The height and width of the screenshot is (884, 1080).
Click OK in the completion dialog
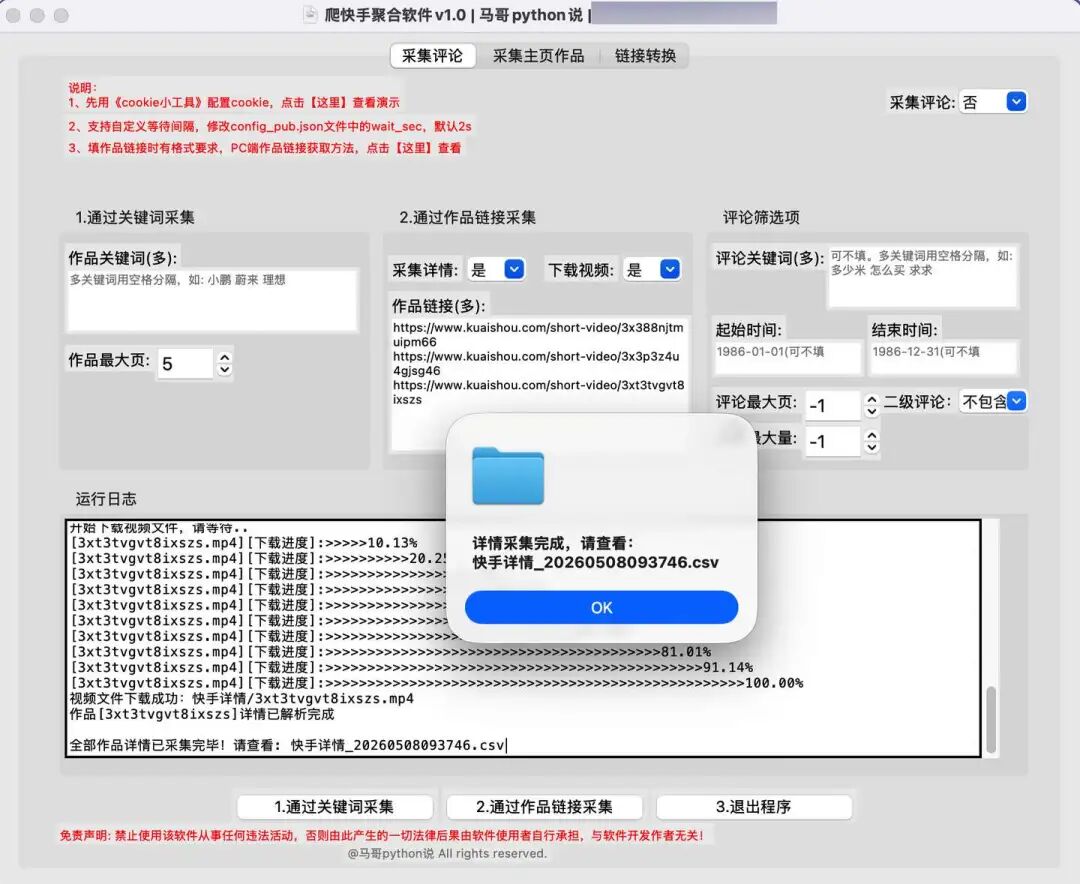[x=601, y=607]
